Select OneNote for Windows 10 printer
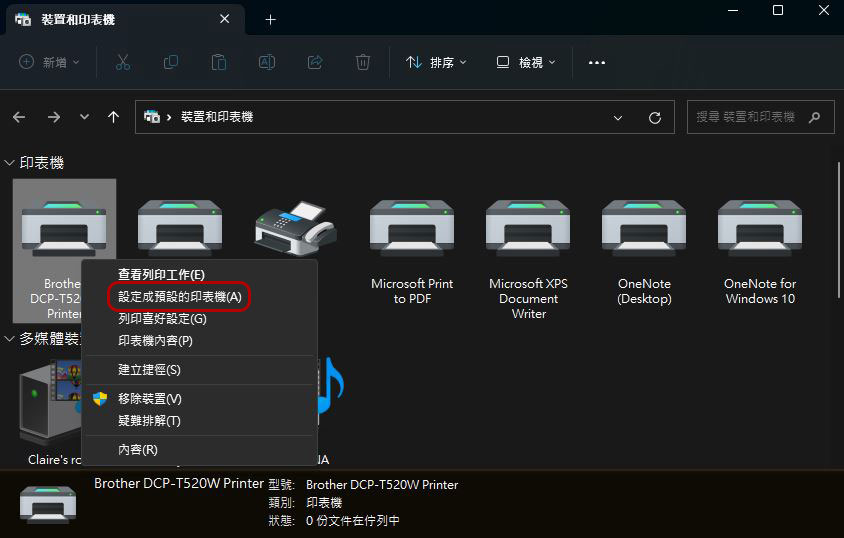This screenshot has width=844, height=538. [759, 251]
